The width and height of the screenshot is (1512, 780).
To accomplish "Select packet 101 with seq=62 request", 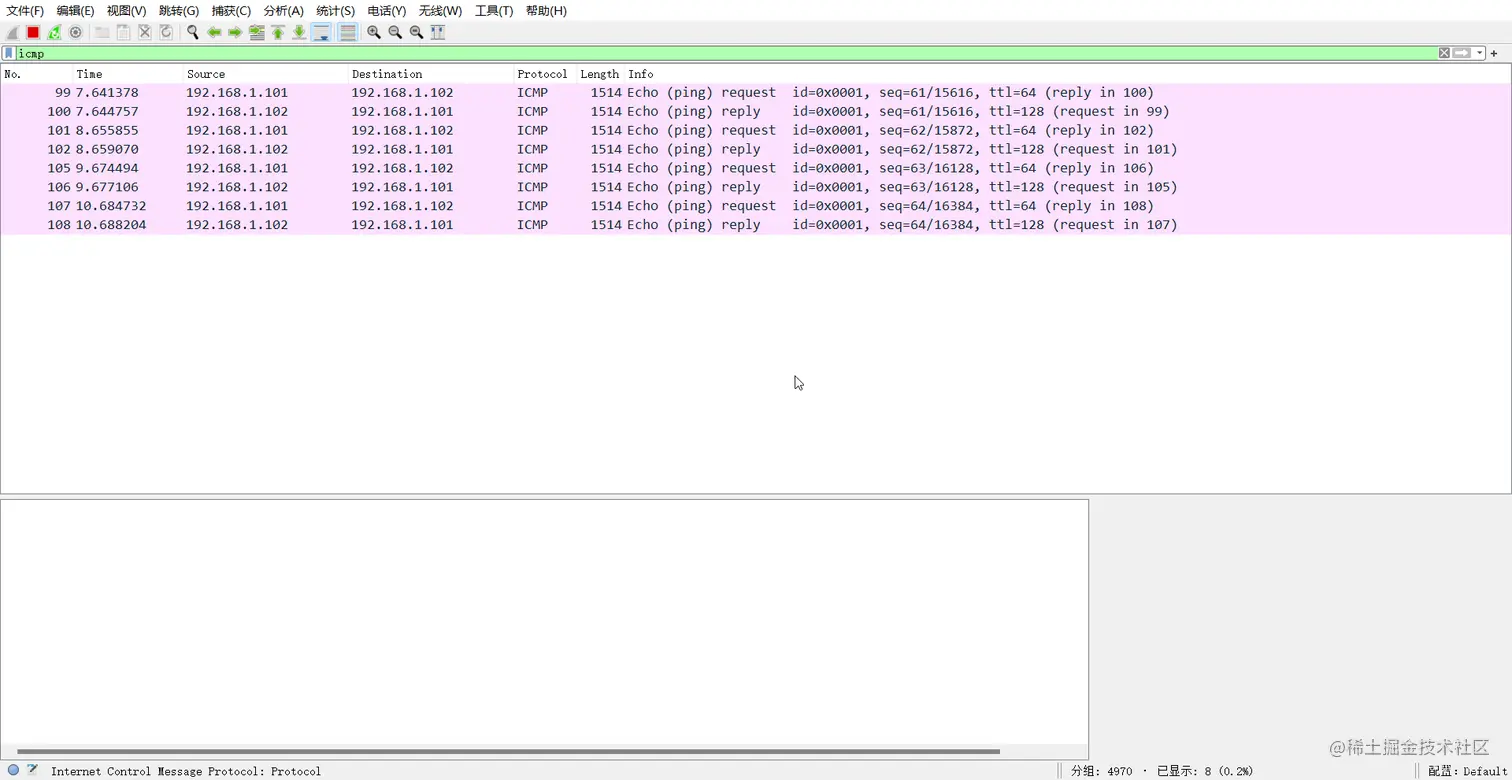I will (755, 131).
